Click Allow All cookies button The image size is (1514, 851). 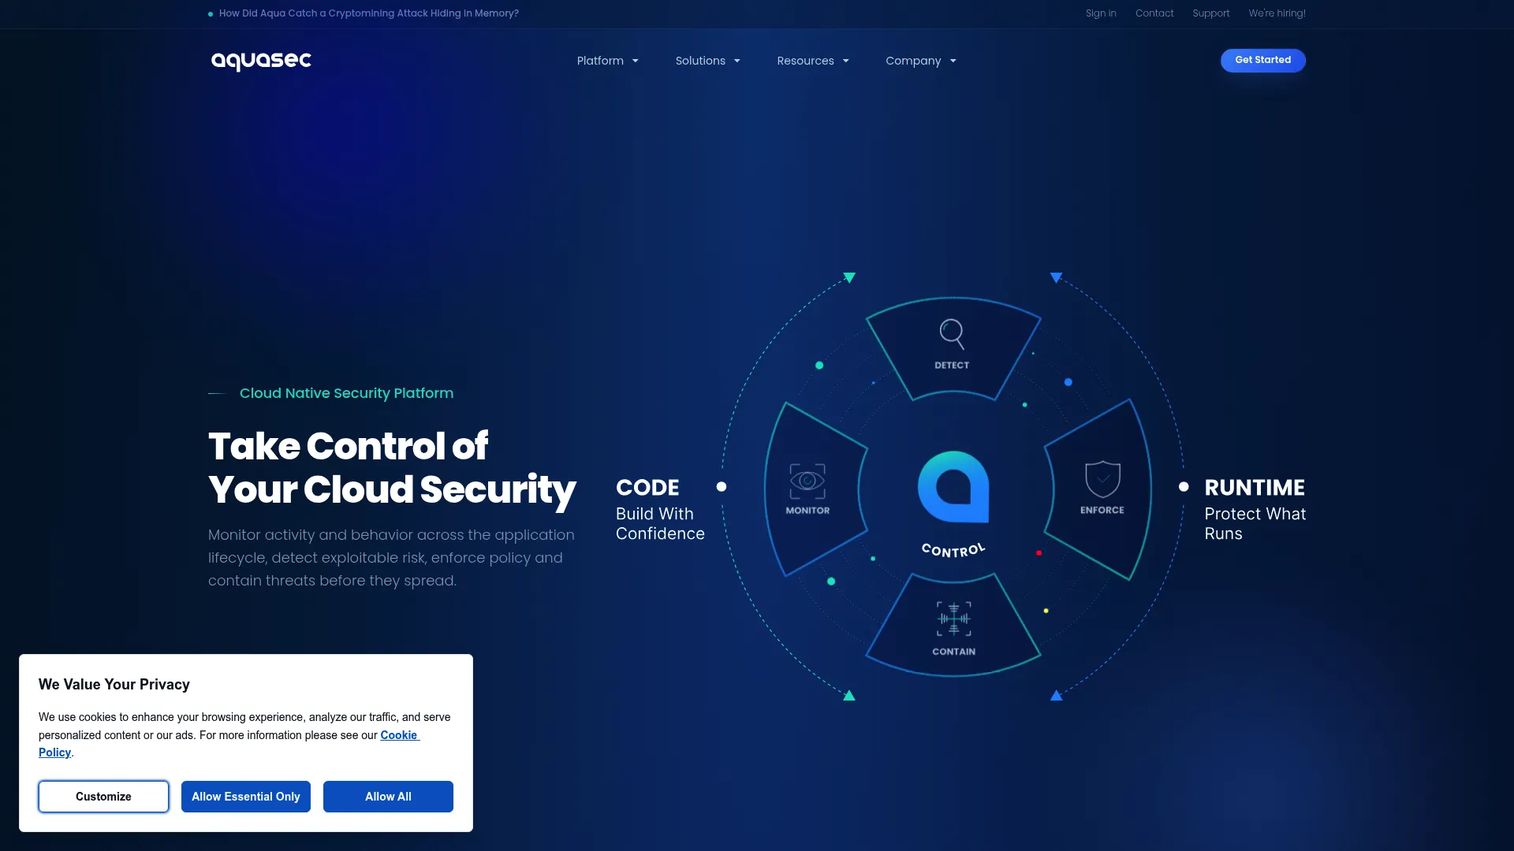388,797
